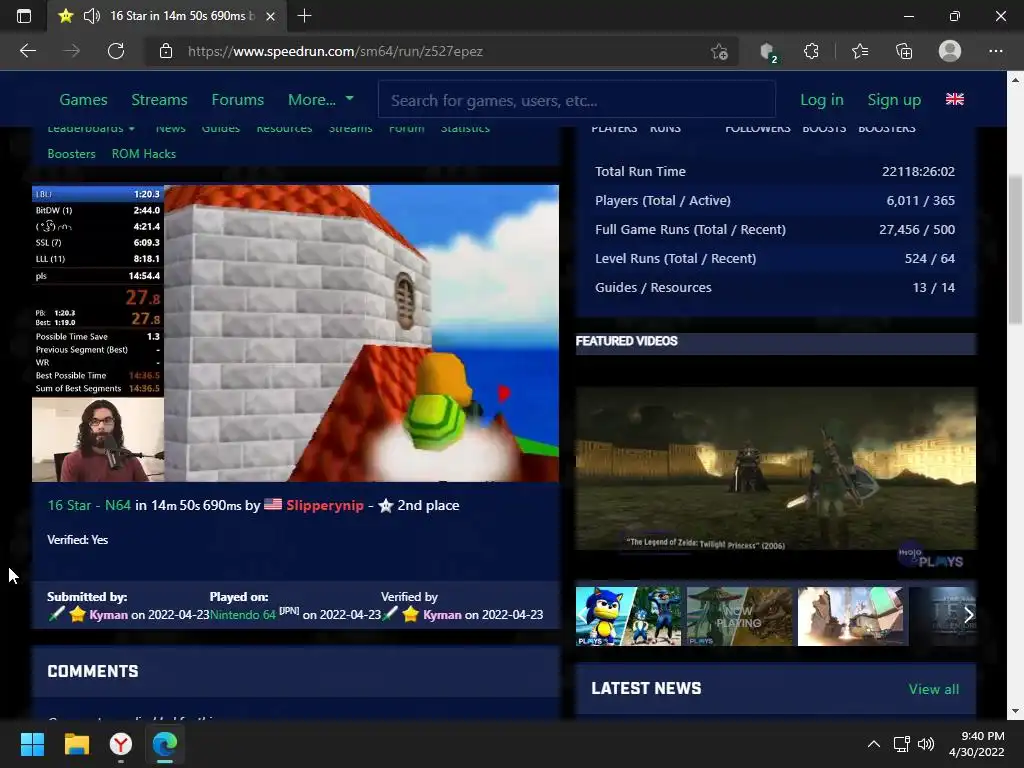The height and width of the screenshot is (768, 1024).
Task: Open the browser profile avatar
Action: click(950, 51)
